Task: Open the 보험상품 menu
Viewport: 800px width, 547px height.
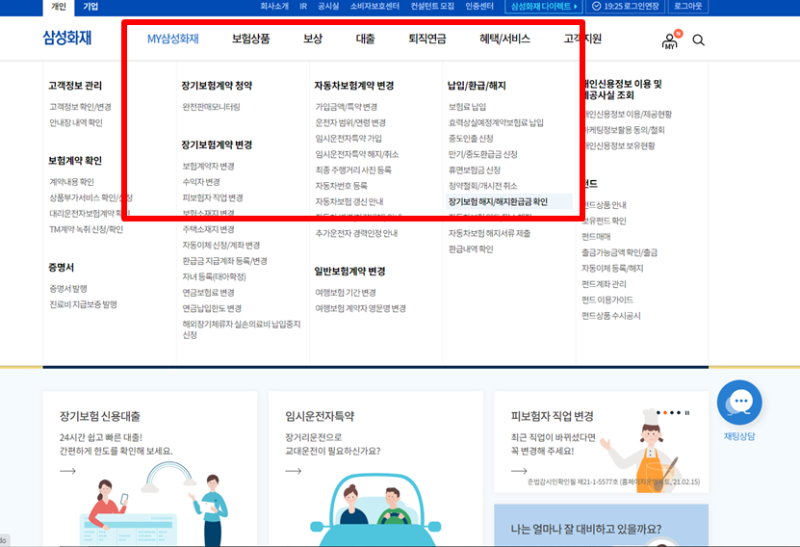Action: pyautogui.click(x=251, y=39)
